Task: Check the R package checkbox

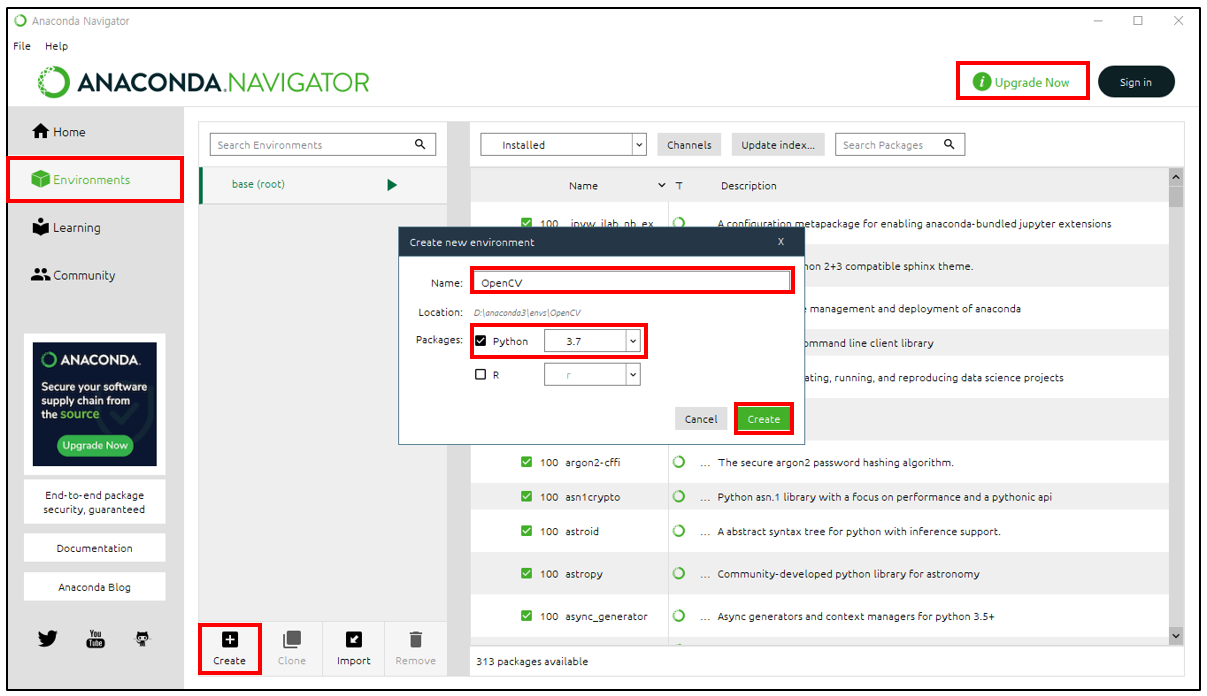Action: pyautogui.click(x=480, y=374)
